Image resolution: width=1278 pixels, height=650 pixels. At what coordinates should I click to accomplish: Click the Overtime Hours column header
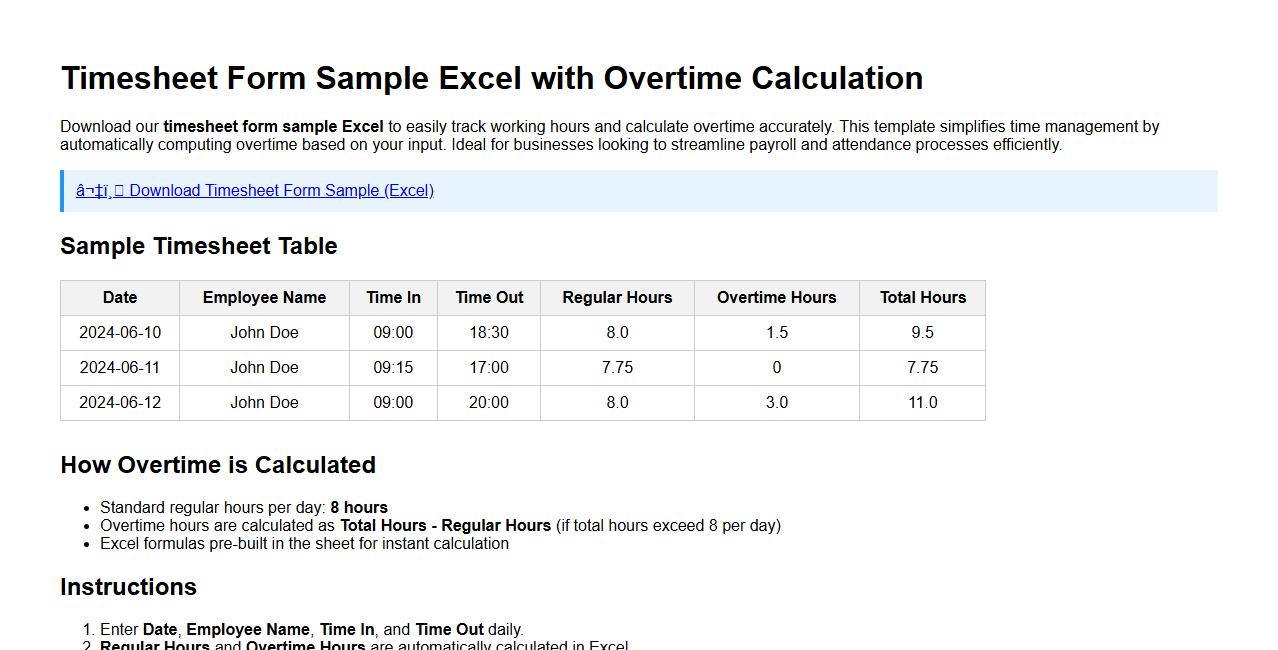coord(776,297)
